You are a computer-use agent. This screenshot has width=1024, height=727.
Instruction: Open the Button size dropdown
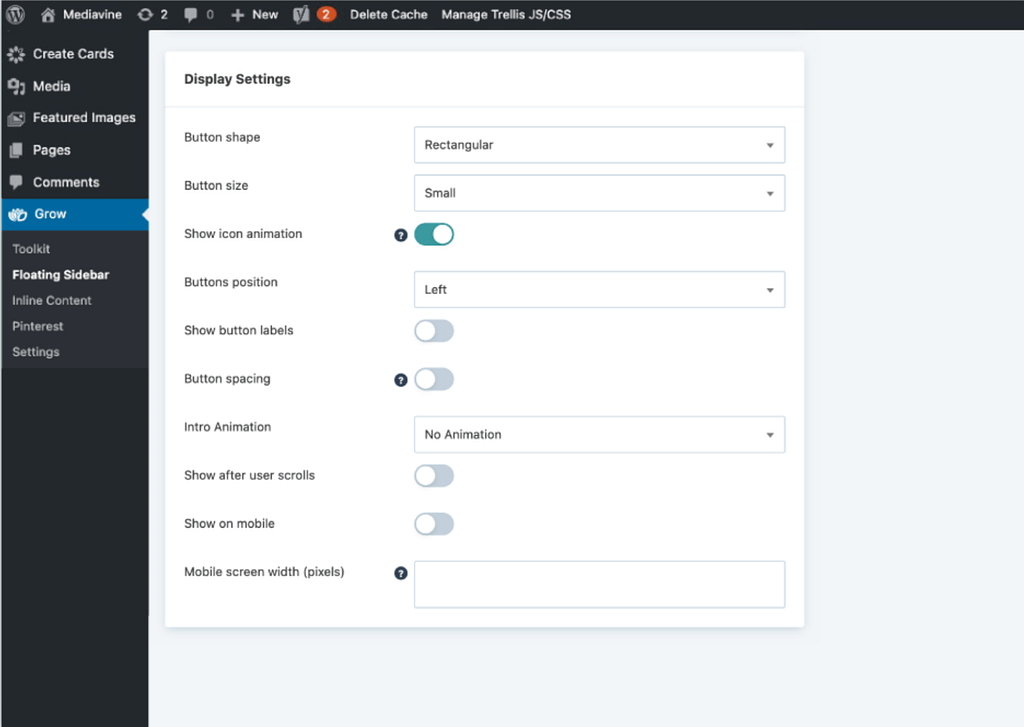pos(600,193)
